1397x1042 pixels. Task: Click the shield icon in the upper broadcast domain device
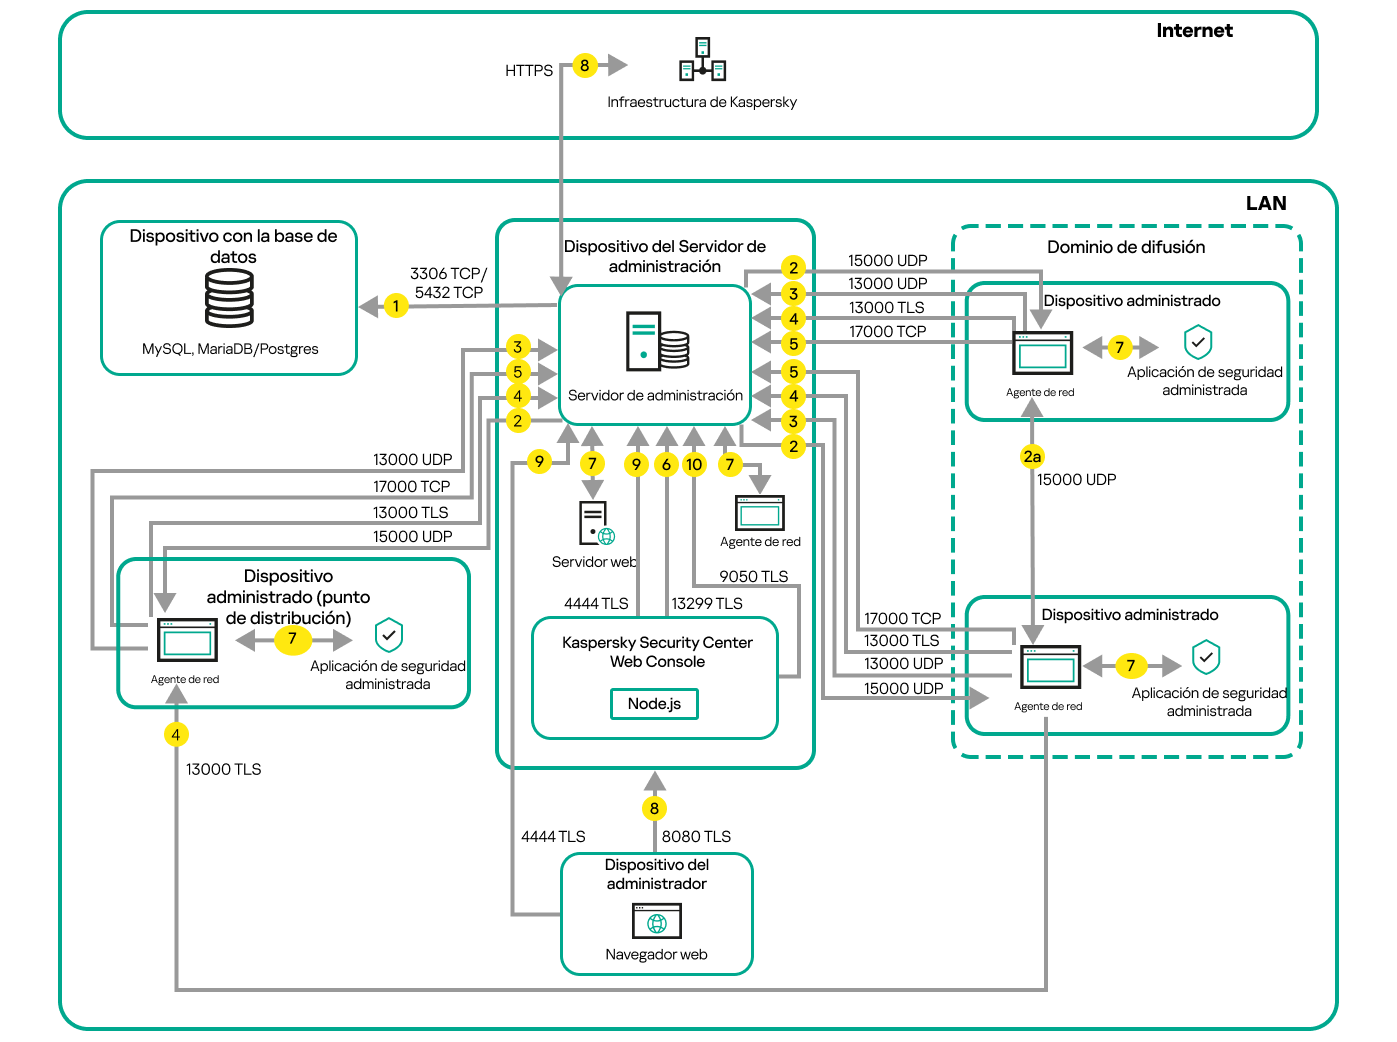tap(1198, 342)
